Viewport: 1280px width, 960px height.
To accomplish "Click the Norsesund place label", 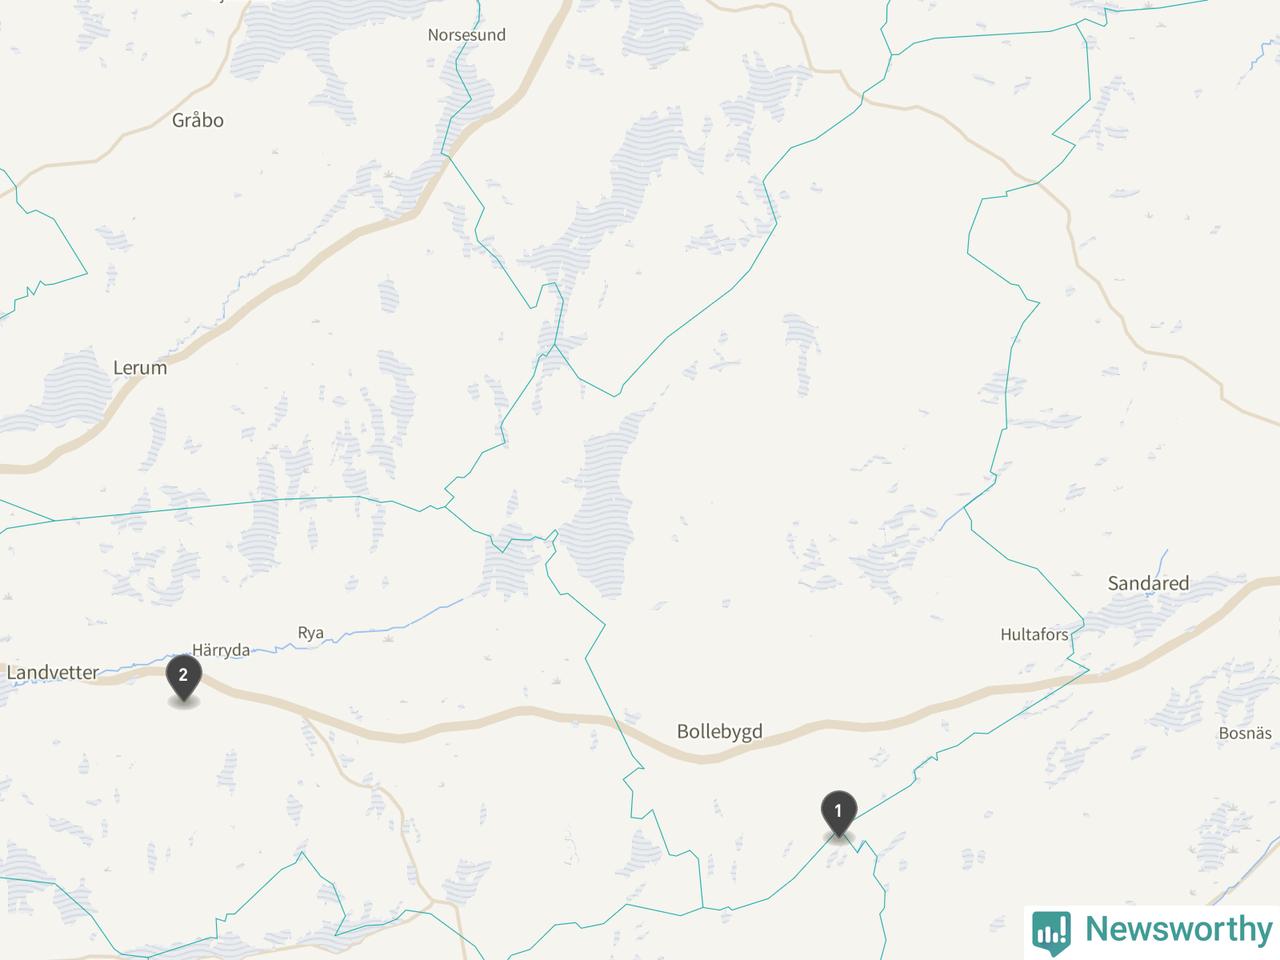I will (x=466, y=35).
